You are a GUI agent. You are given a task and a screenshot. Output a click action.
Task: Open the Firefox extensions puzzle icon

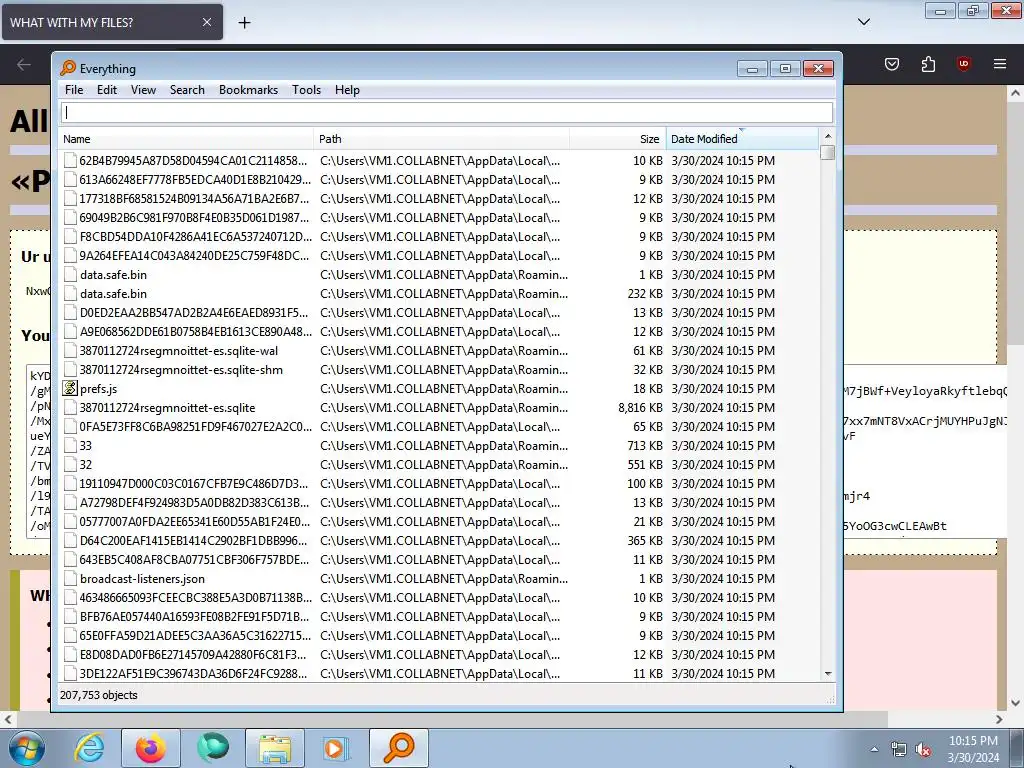coord(928,64)
